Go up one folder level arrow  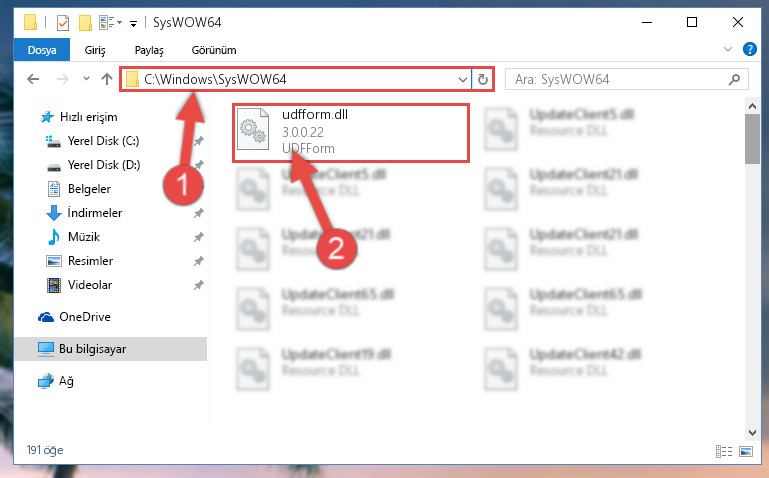107,79
